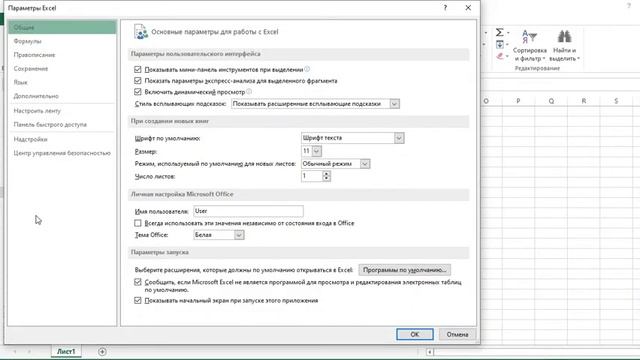This screenshot has height=360, width=640.
Task: Expand Clear dropdown arrow in ribbon
Action: click(x=508, y=56)
